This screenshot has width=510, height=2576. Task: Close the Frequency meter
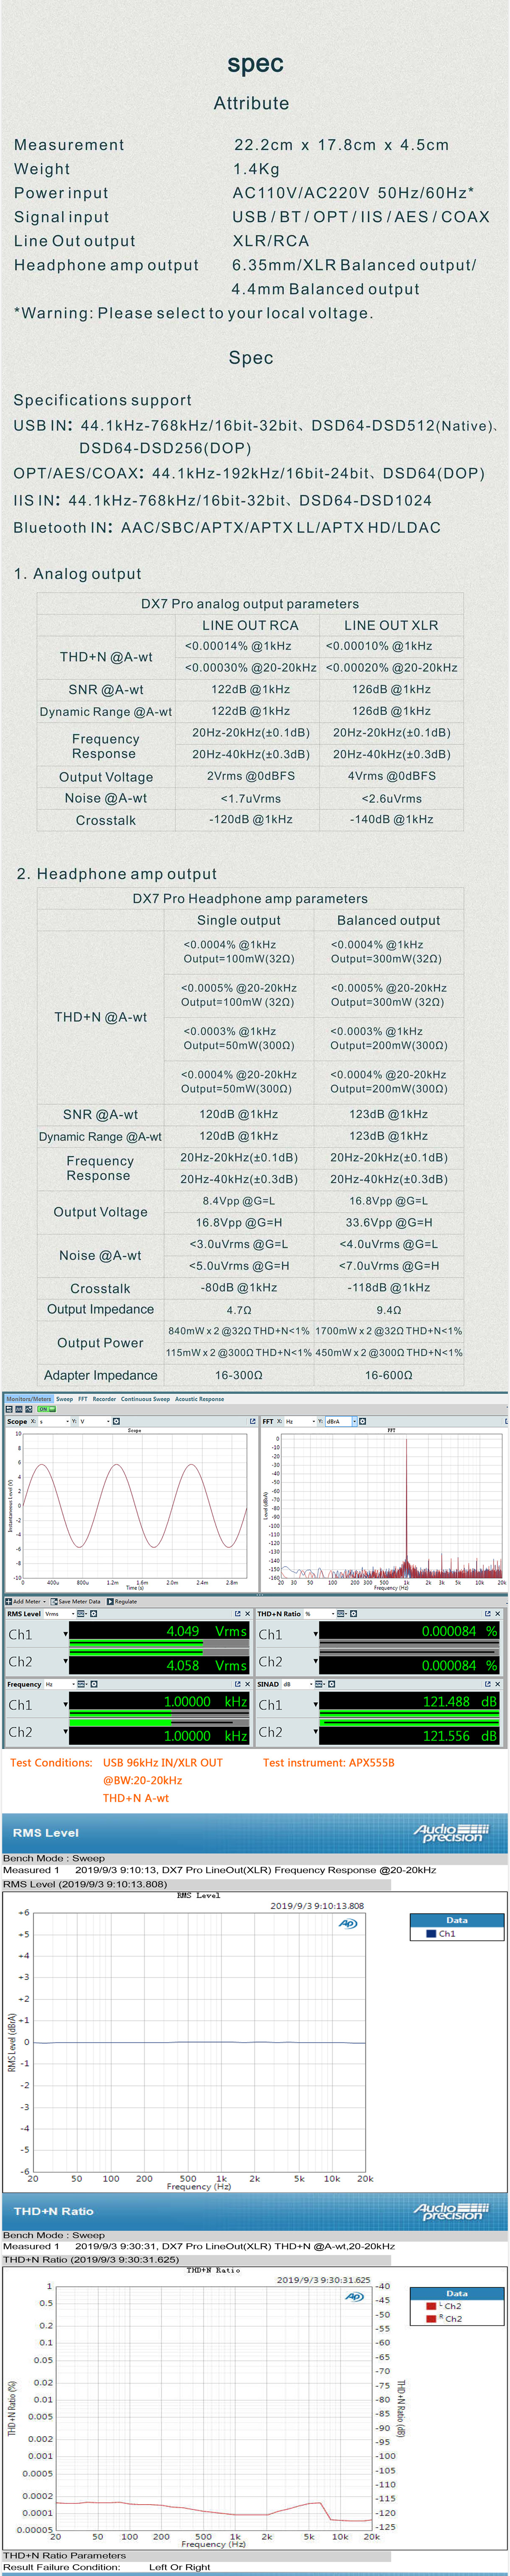coord(247,1684)
